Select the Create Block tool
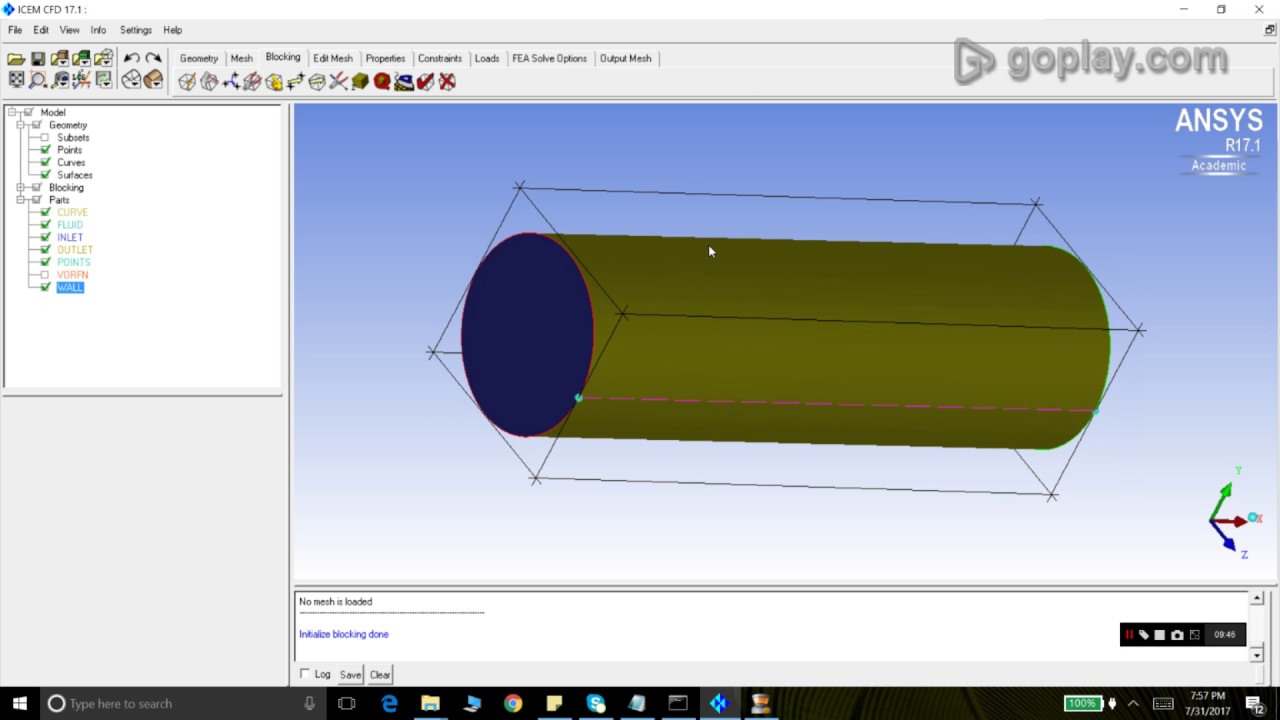 [x=187, y=82]
